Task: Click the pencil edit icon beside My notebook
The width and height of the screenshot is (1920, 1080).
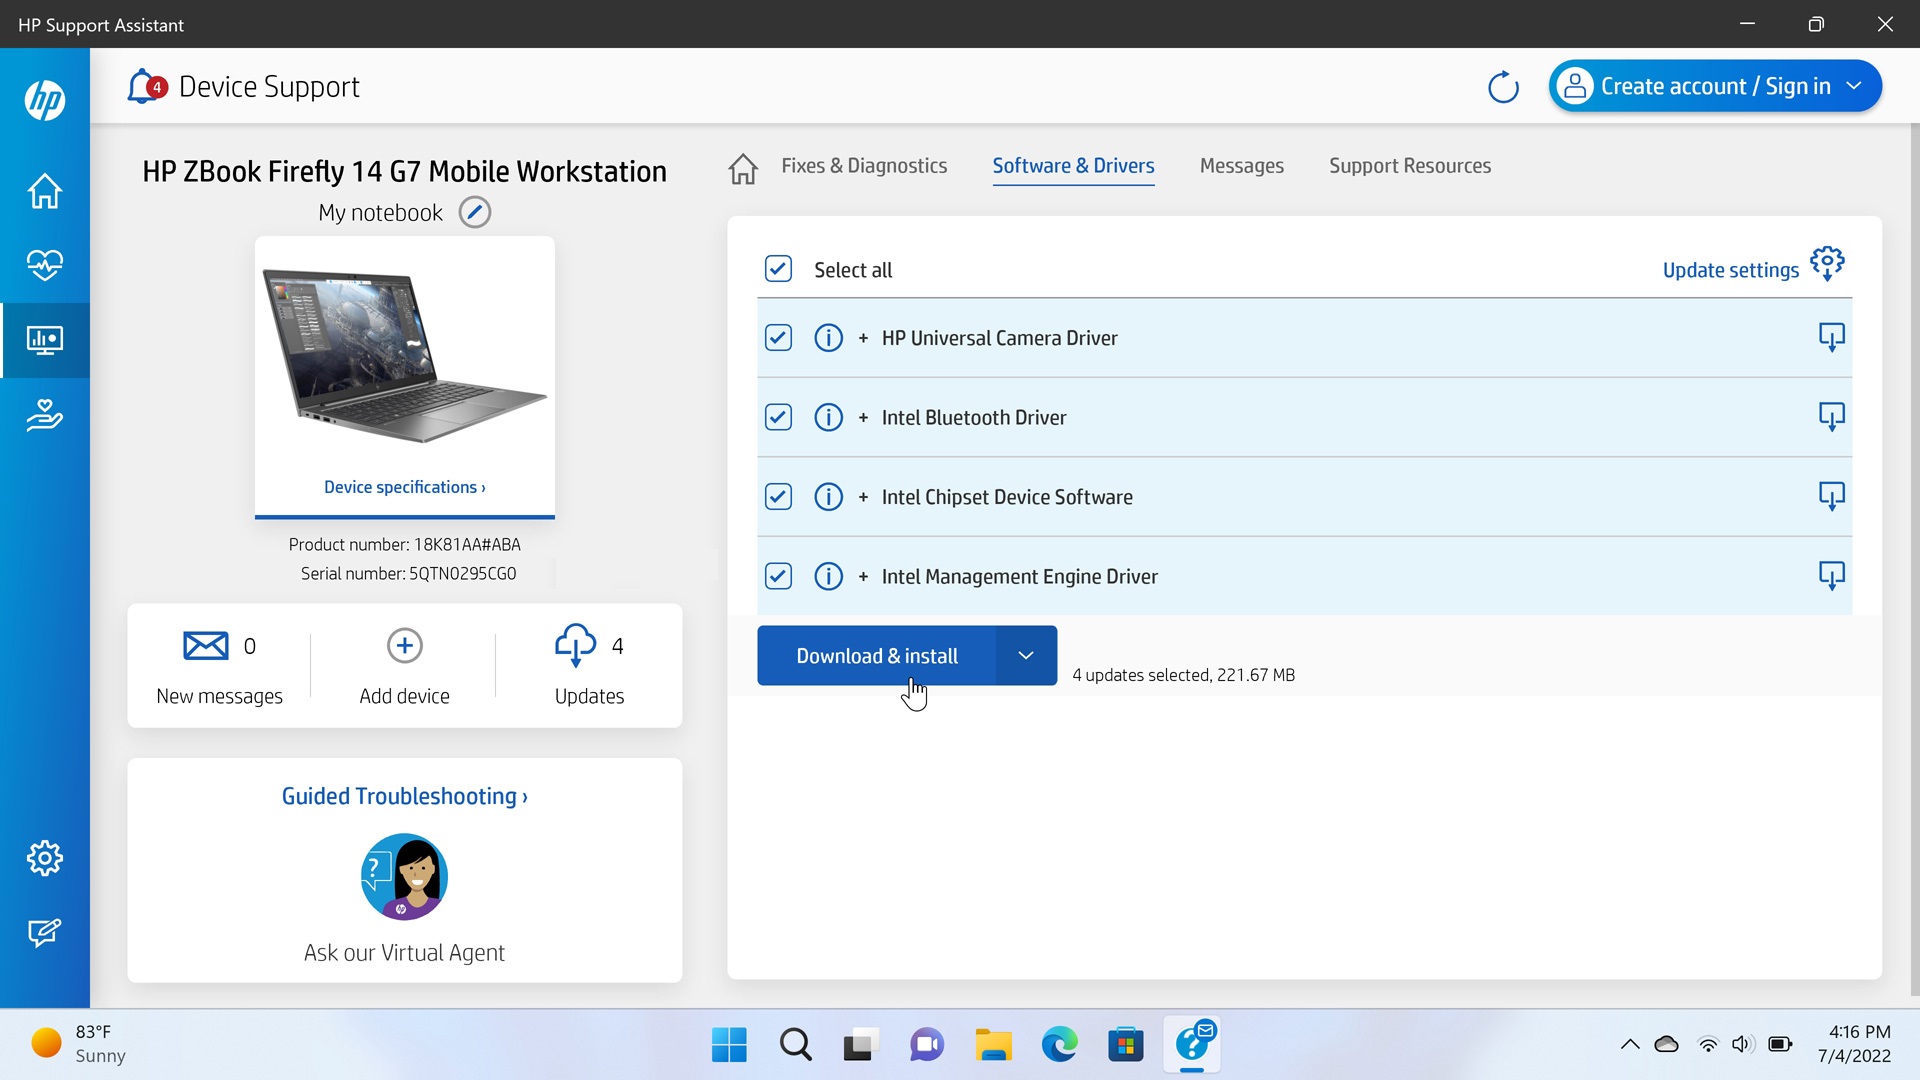Action: 475,212
